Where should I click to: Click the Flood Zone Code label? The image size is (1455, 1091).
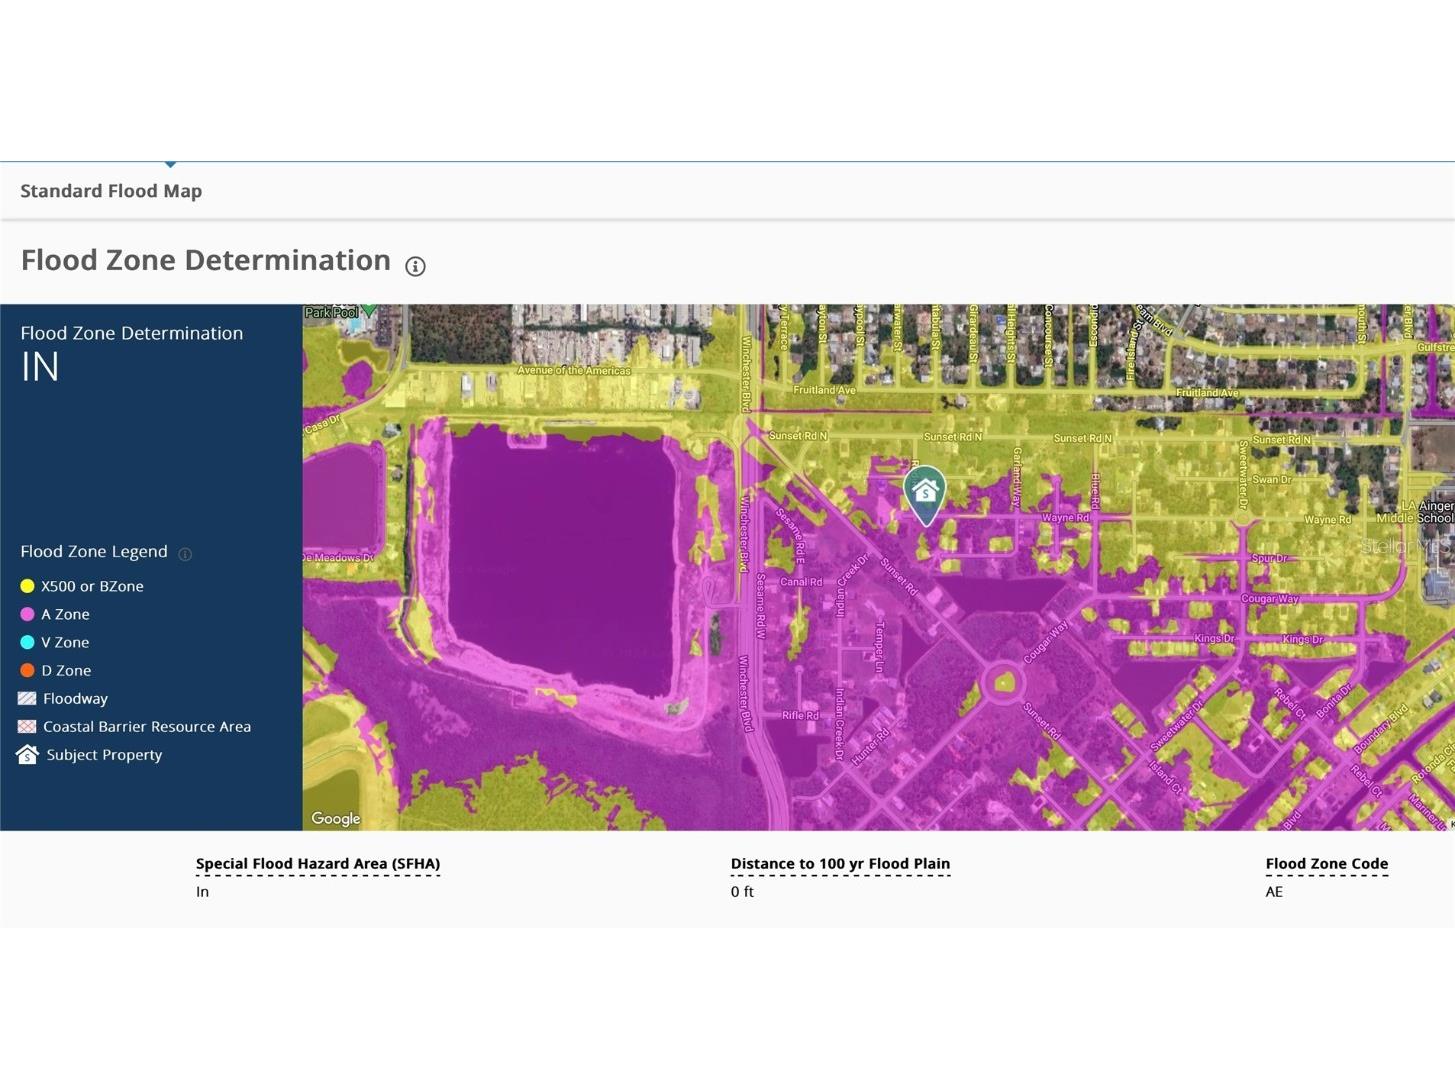tap(1326, 864)
